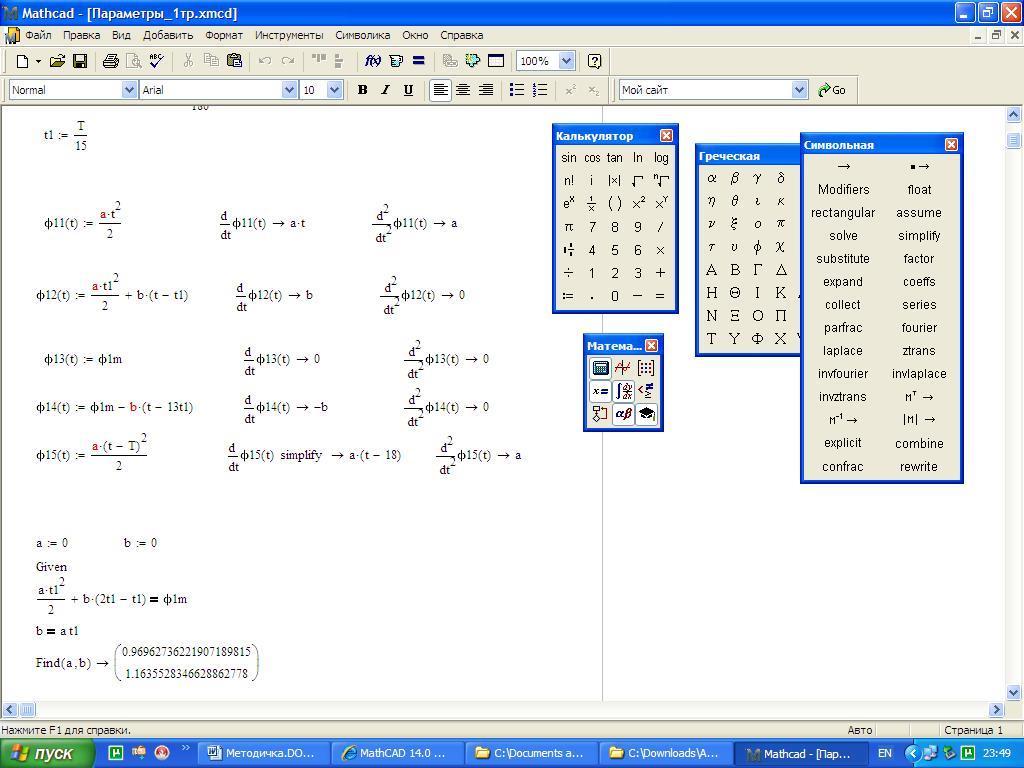
Task: Expand the Normal style dropdown
Action: 129,90
